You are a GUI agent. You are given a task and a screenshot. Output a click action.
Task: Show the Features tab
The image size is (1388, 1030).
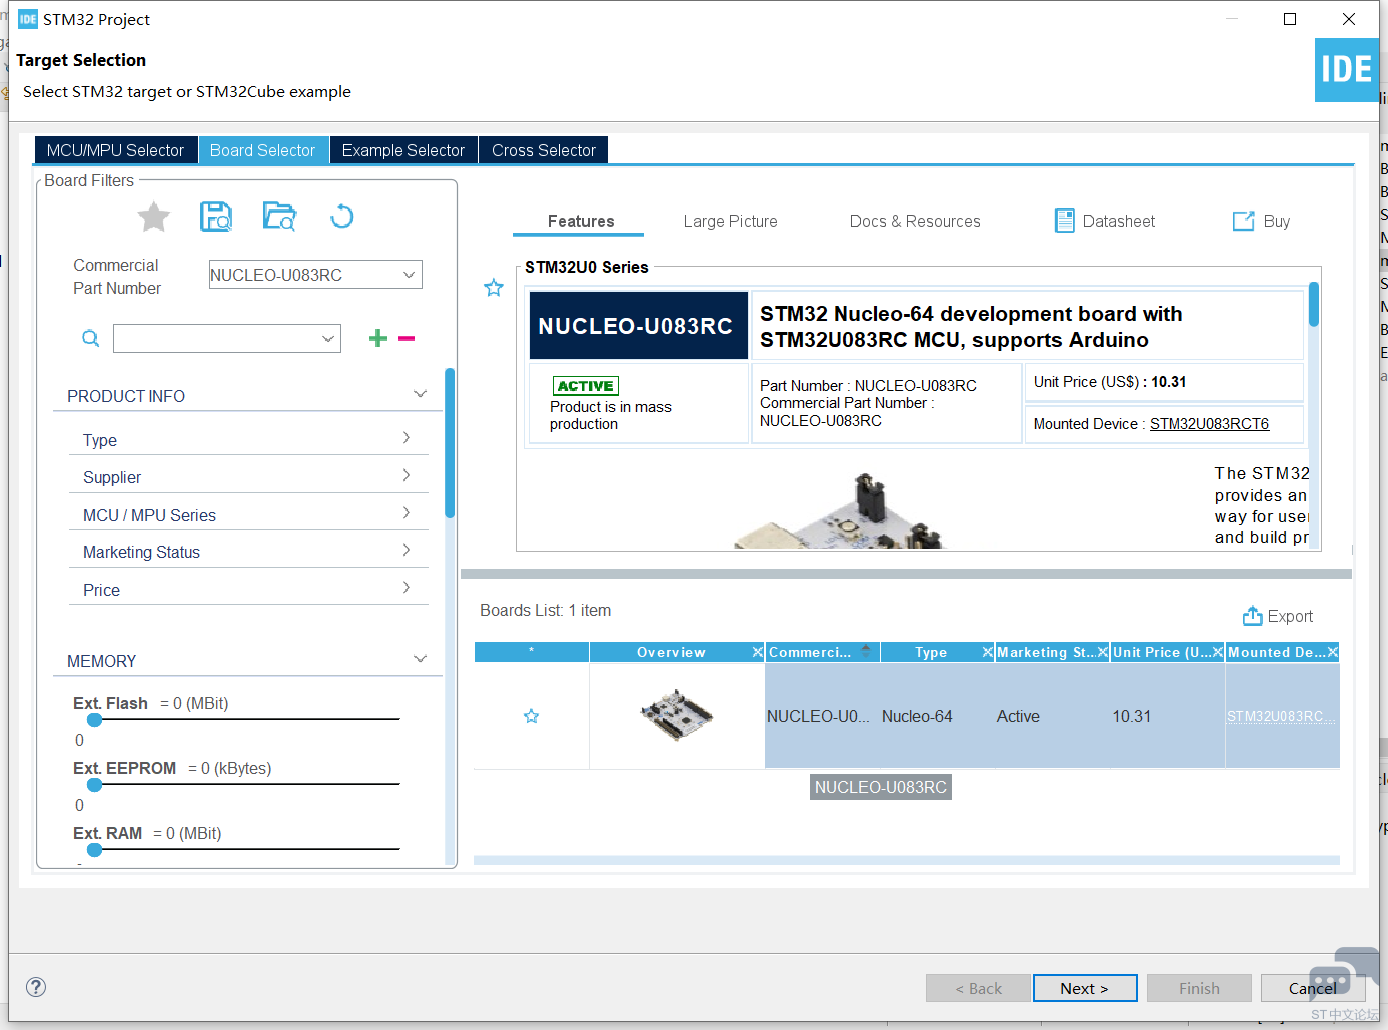pyautogui.click(x=581, y=221)
